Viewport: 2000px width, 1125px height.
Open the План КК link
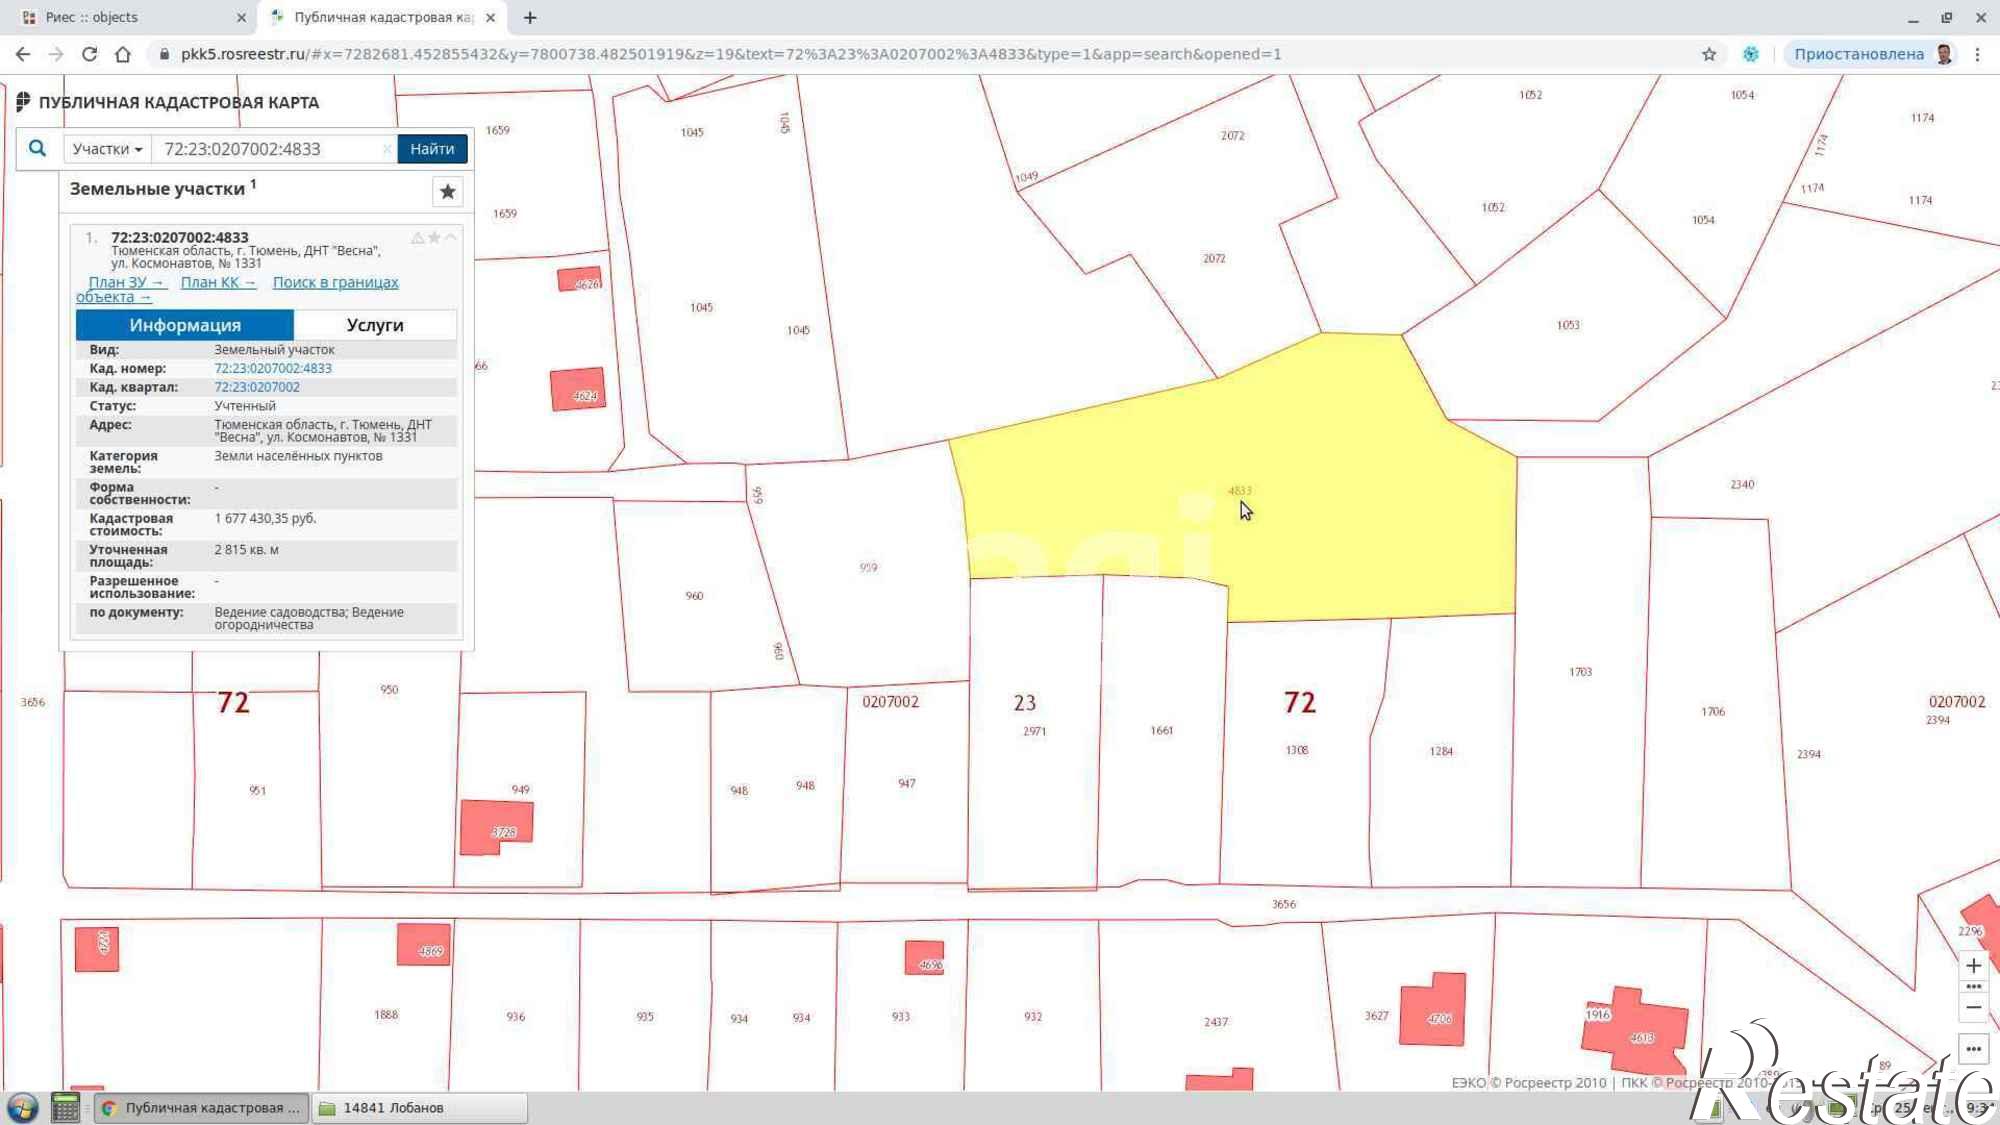click(x=218, y=283)
